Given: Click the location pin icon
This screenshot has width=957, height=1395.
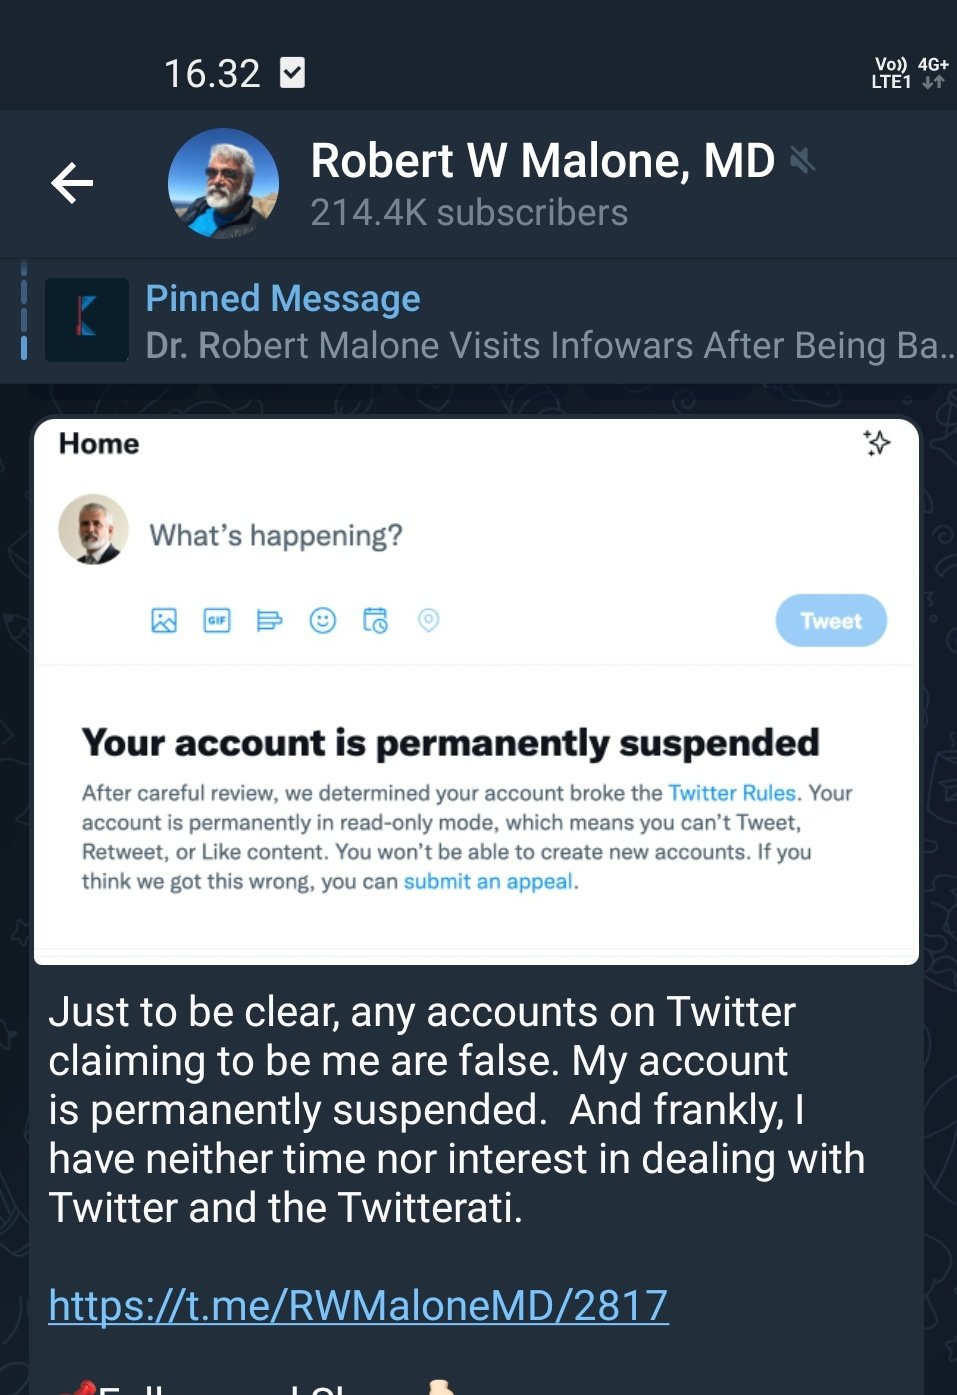Looking at the screenshot, I should pos(428,621).
